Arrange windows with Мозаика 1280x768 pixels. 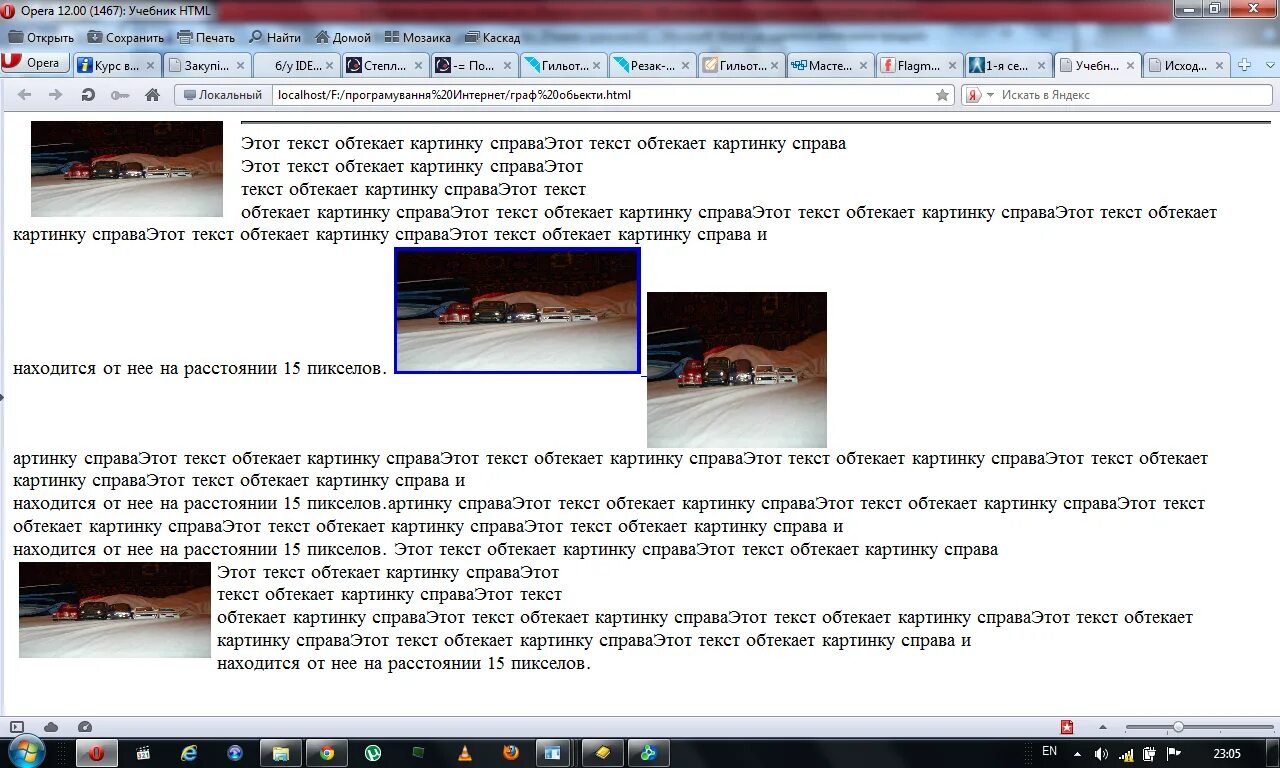tap(418, 37)
